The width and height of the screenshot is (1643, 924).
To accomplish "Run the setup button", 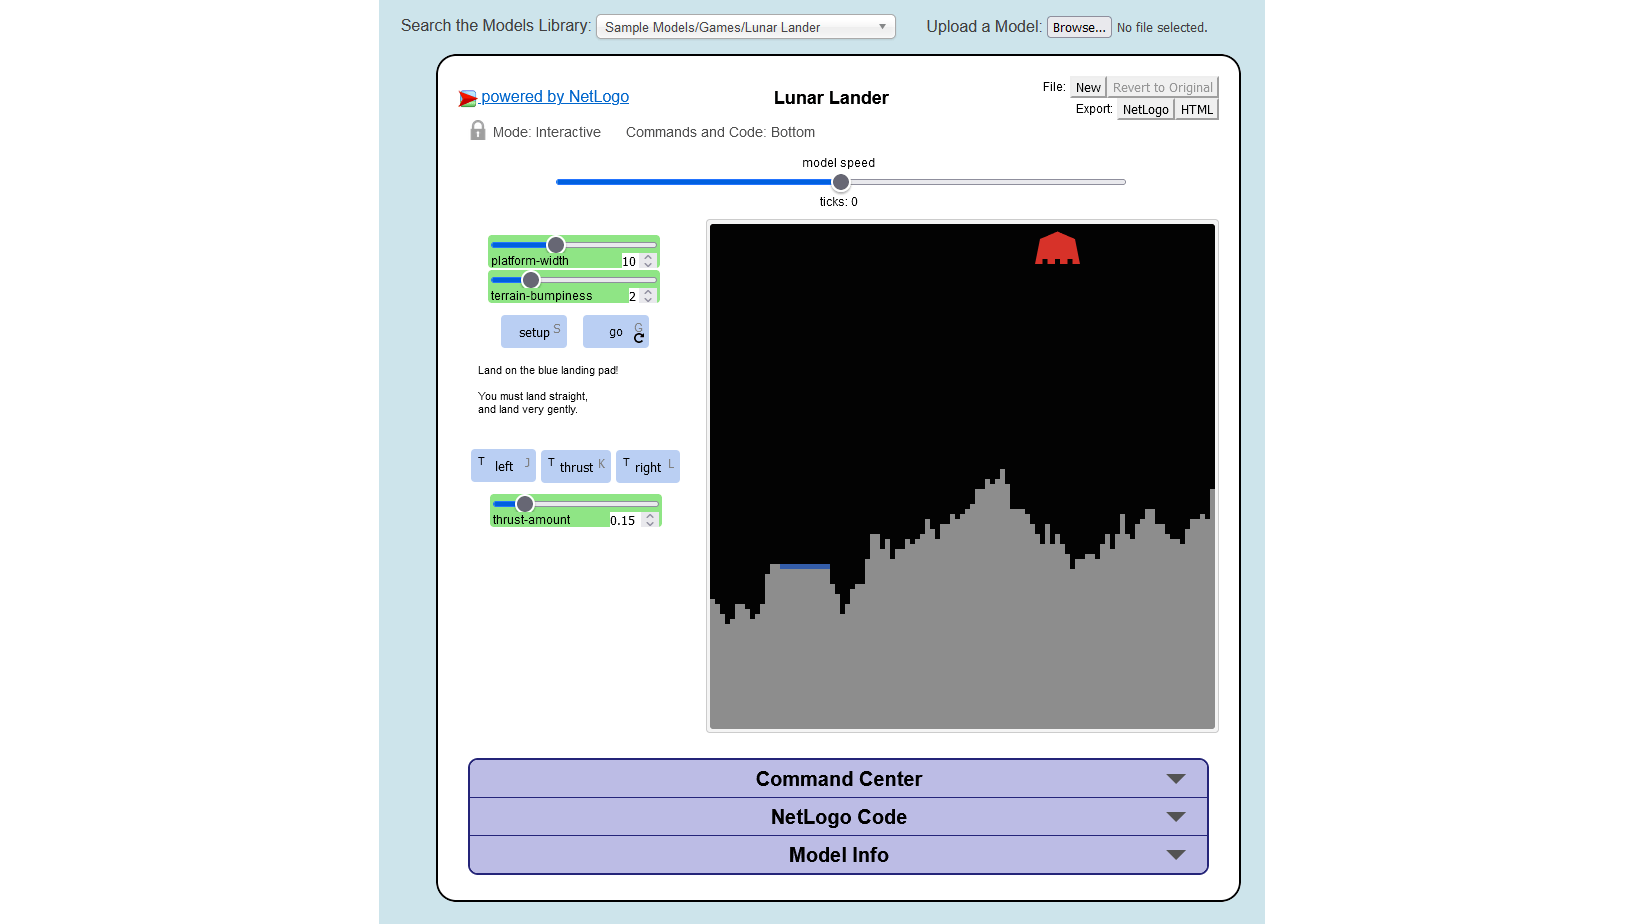I will tap(534, 332).
